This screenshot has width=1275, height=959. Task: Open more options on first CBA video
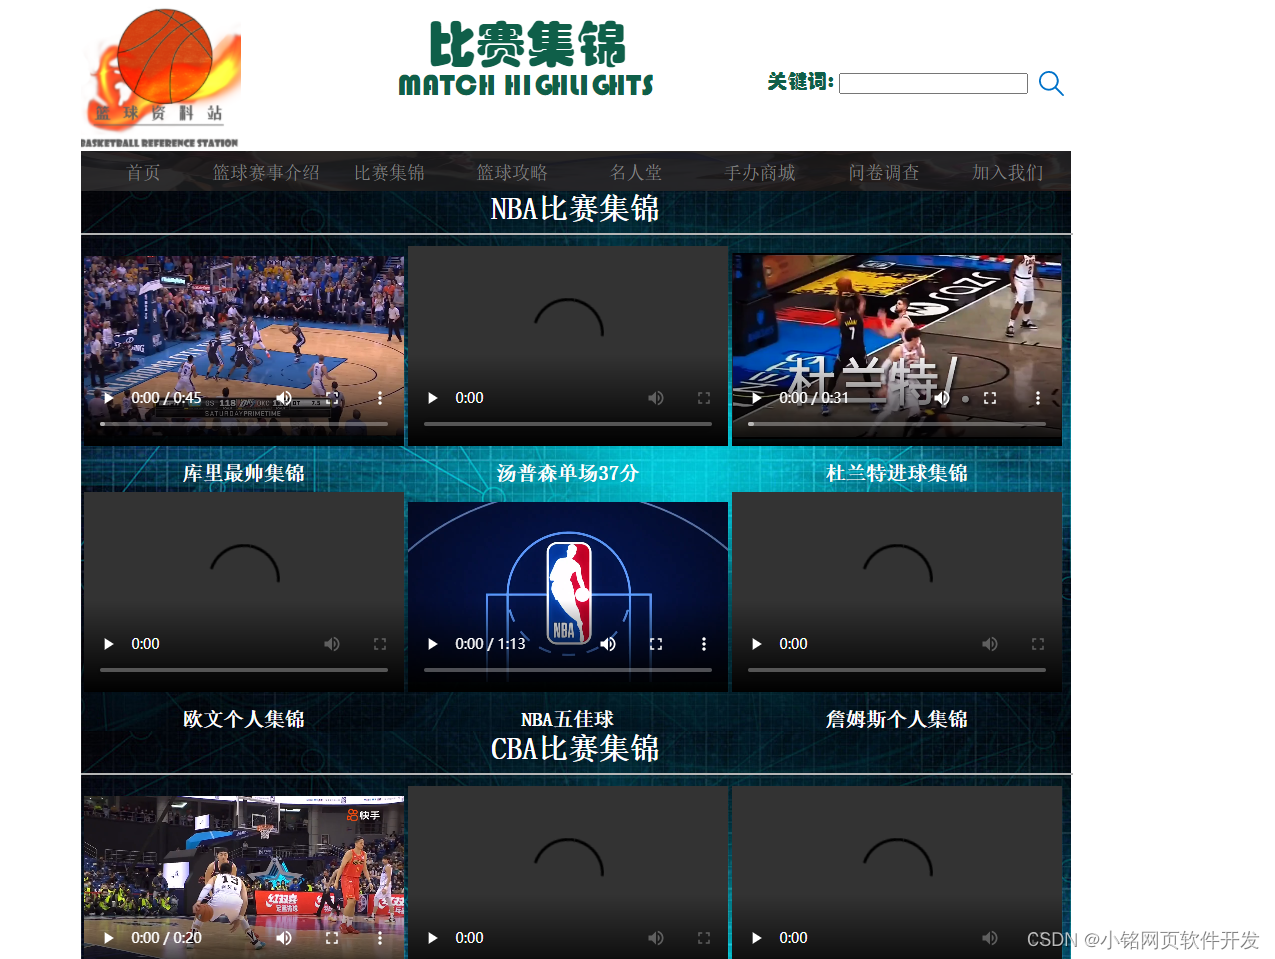click(x=380, y=938)
